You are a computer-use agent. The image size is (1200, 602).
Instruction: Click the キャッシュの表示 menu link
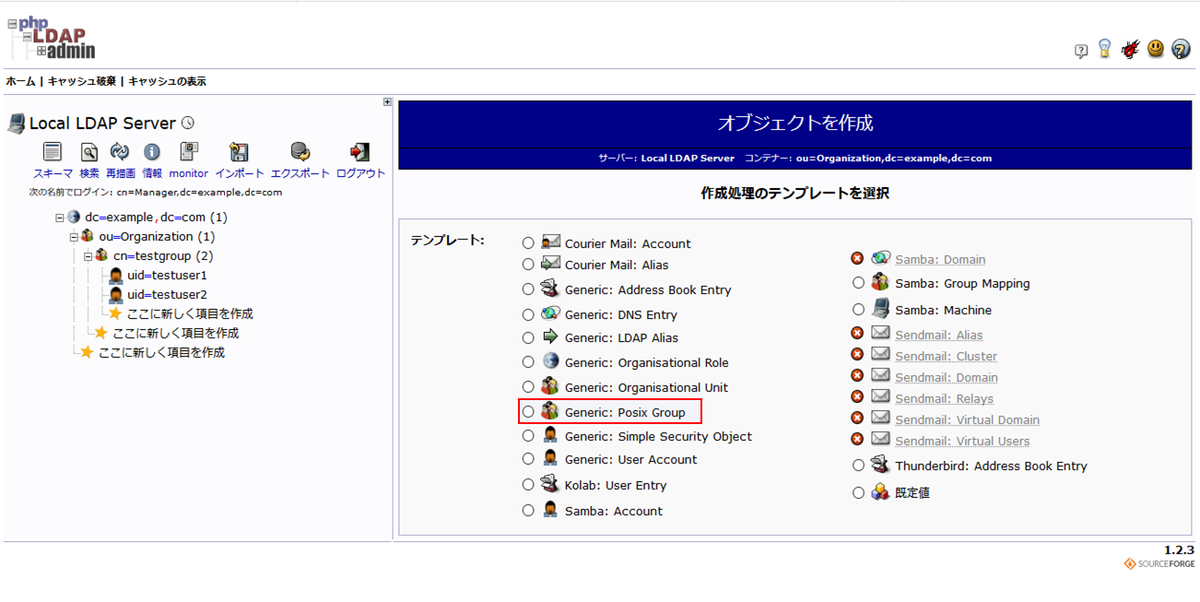[167, 81]
